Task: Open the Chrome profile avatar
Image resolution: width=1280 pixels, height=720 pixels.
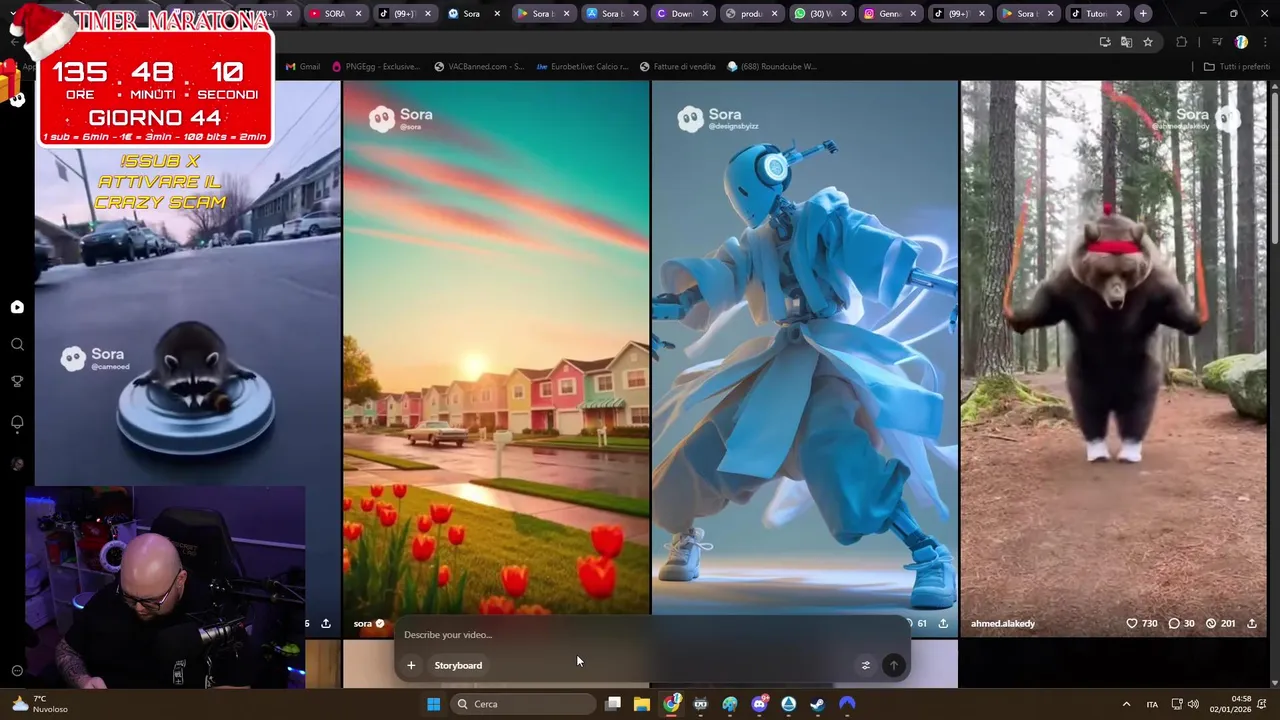Action: pyautogui.click(x=1241, y=42)
